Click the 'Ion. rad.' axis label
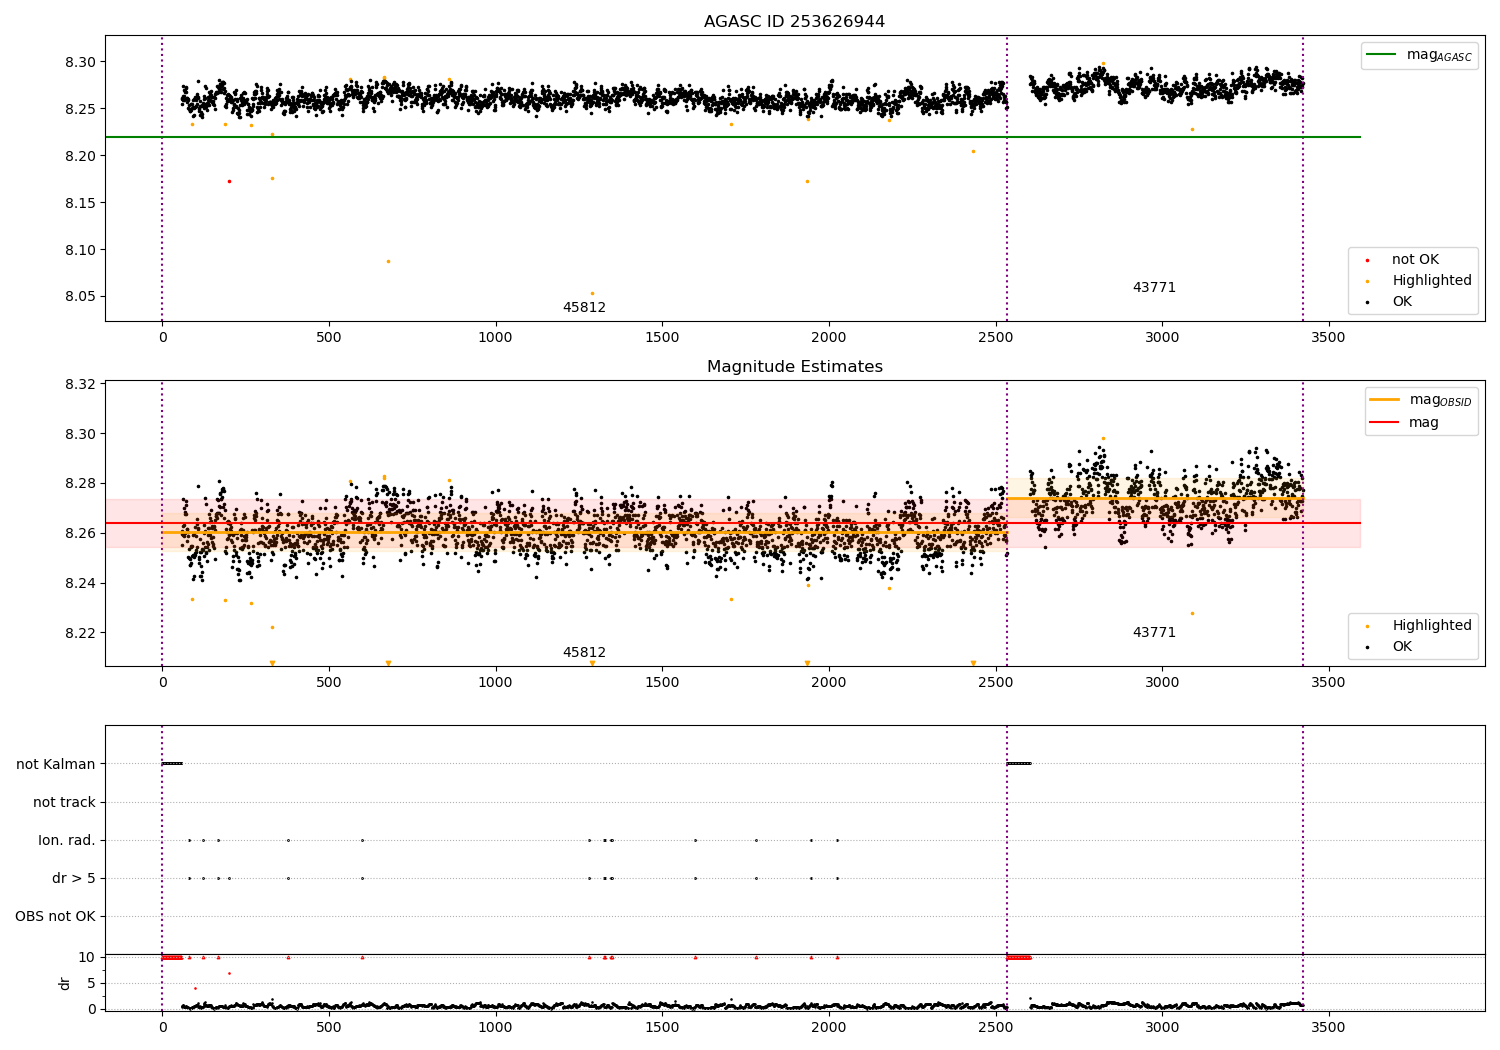Image resolution: width=1500 pixels, height=1050 pixels. pos(67,840)
